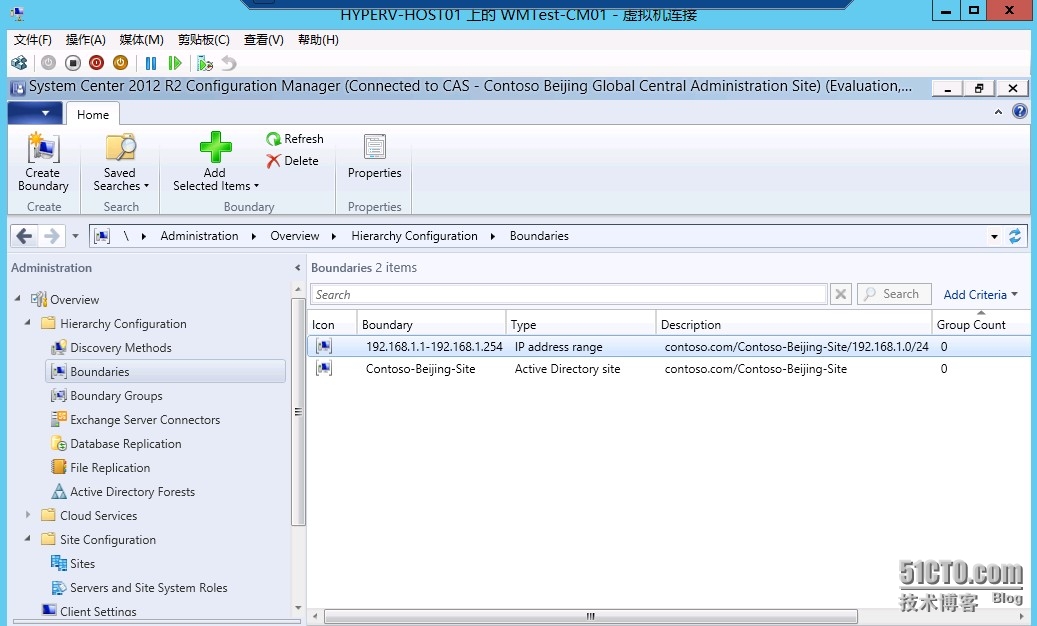Viewport: 1037px width, 626px height.
Task: Click the green Add Selected Items icon
Action: 216,147
